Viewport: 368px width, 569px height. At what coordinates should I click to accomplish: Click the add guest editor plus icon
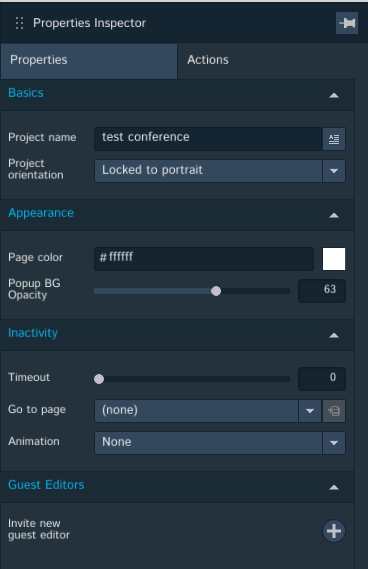point(334,531)
